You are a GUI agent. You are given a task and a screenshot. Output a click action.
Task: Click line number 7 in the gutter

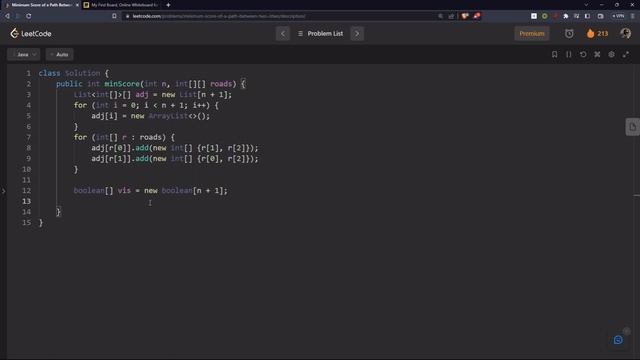[x=28, y=137]
